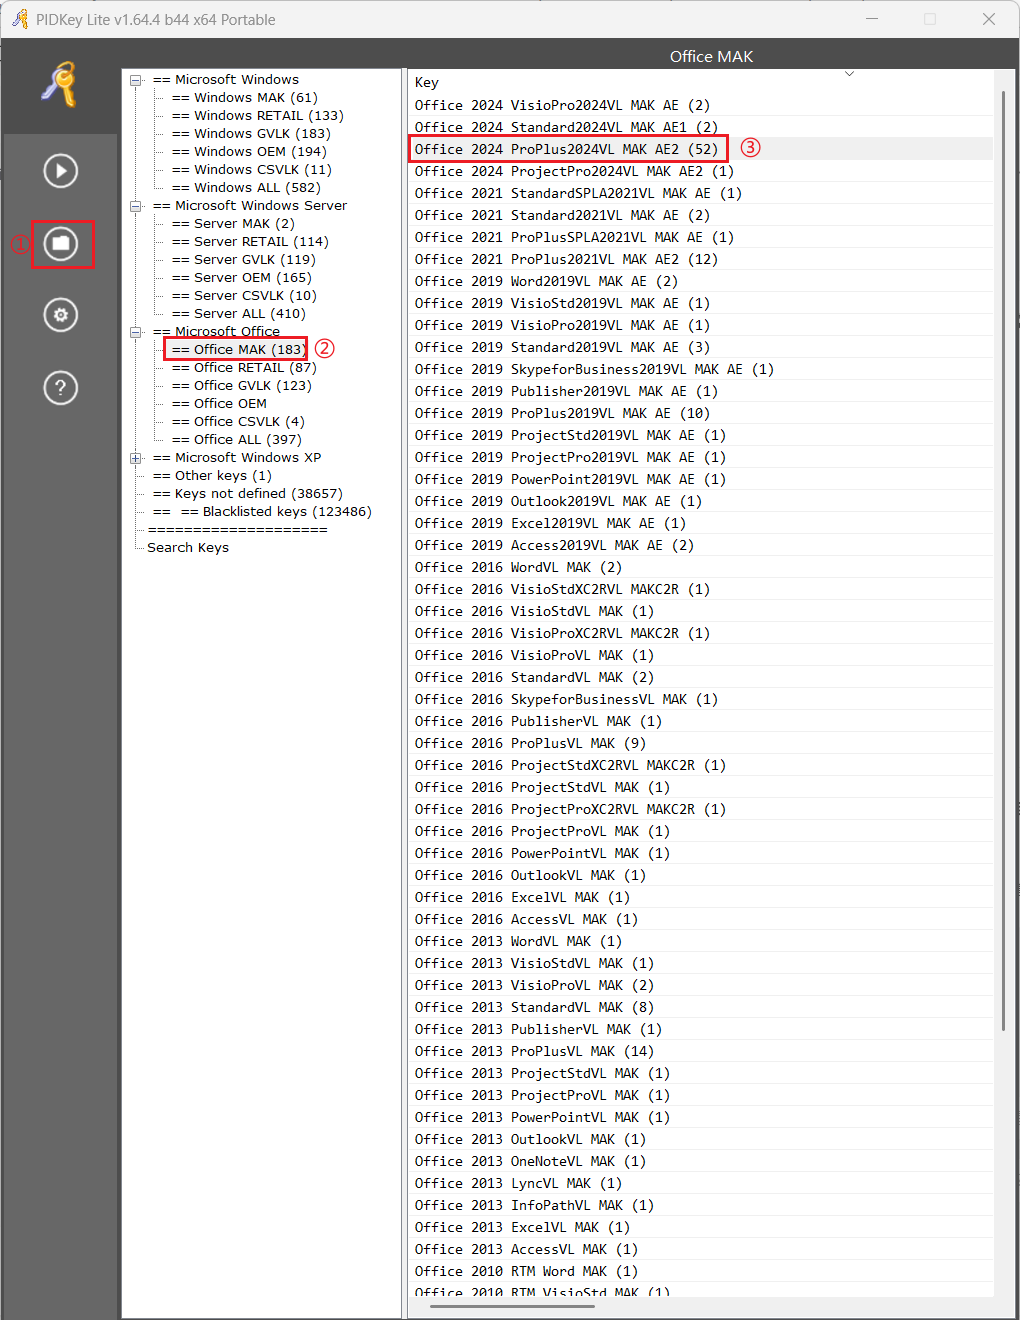Screen dimensions: 1020x1320
Task: Click the PIDKey keys logo icon
Action: point(60,85)
